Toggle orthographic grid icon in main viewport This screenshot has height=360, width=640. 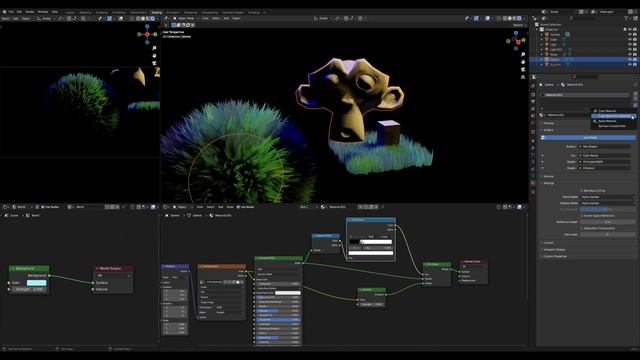tap(523, 77)
